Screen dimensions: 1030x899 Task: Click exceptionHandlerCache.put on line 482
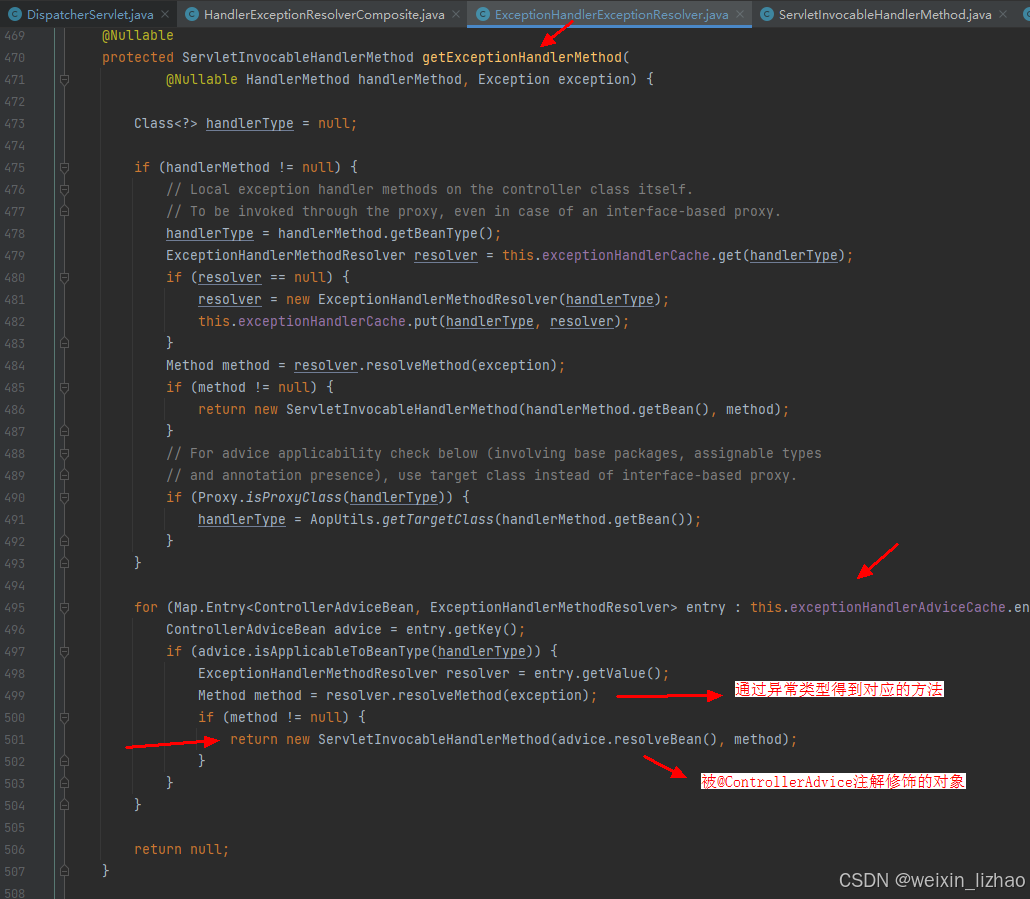click(338, 322)
